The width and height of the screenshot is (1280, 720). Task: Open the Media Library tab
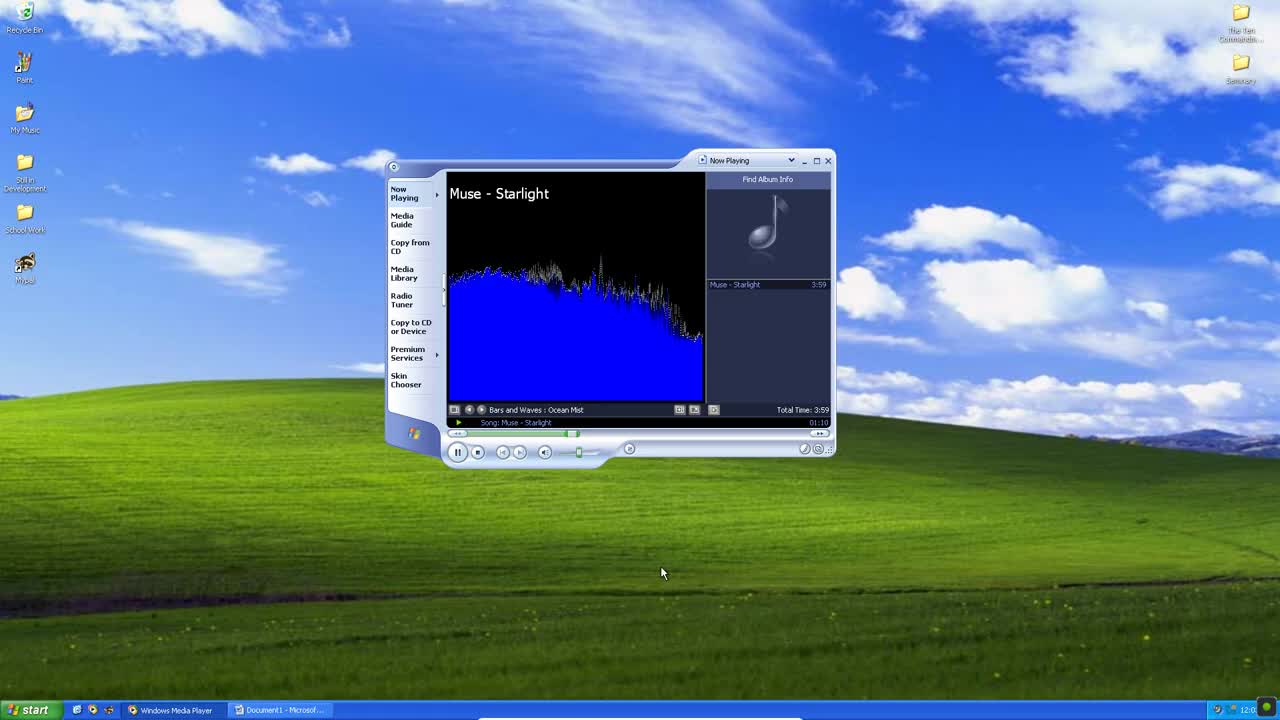pos(404,273)
